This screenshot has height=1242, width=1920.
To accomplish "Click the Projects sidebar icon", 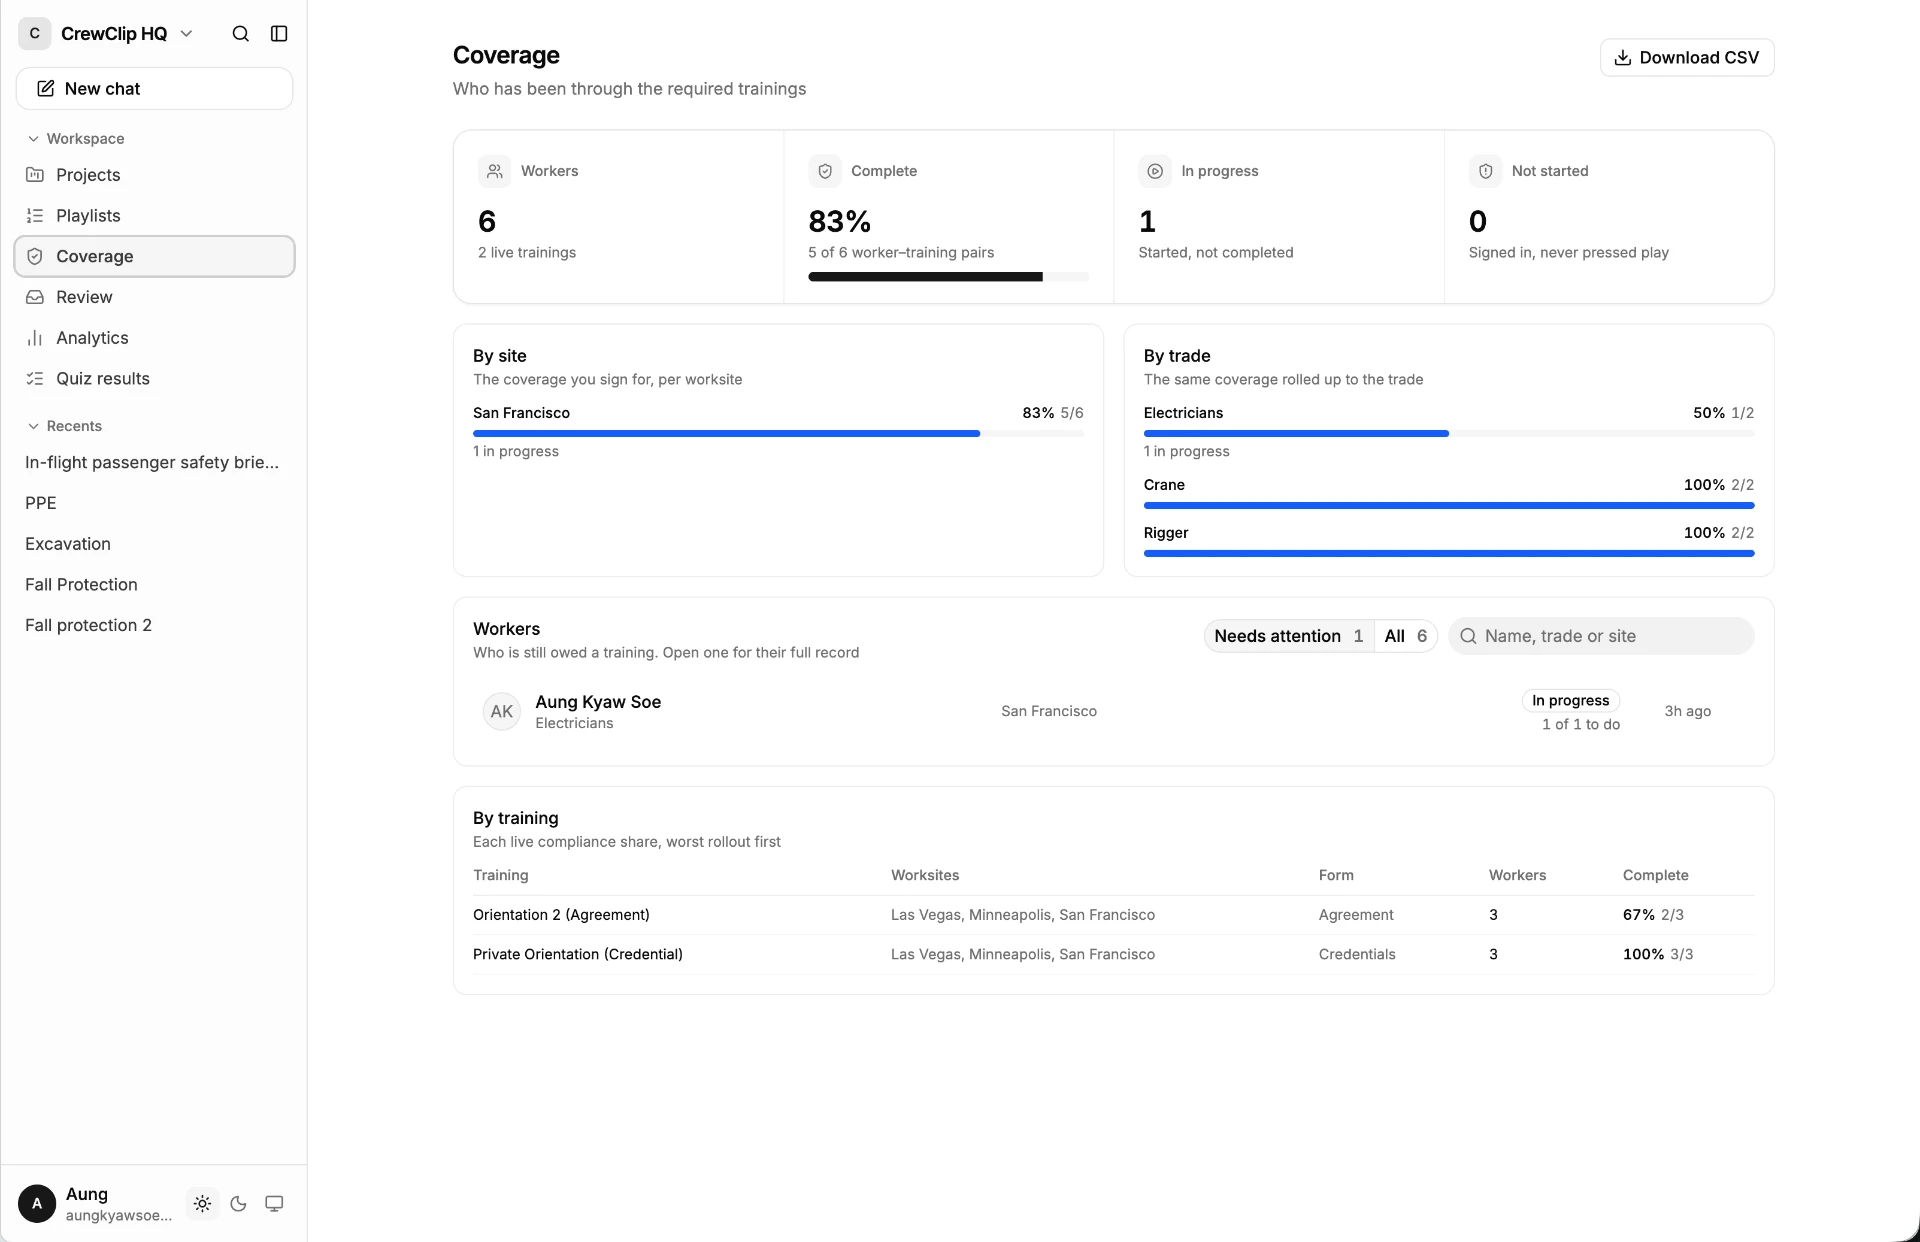I will 35,175.
